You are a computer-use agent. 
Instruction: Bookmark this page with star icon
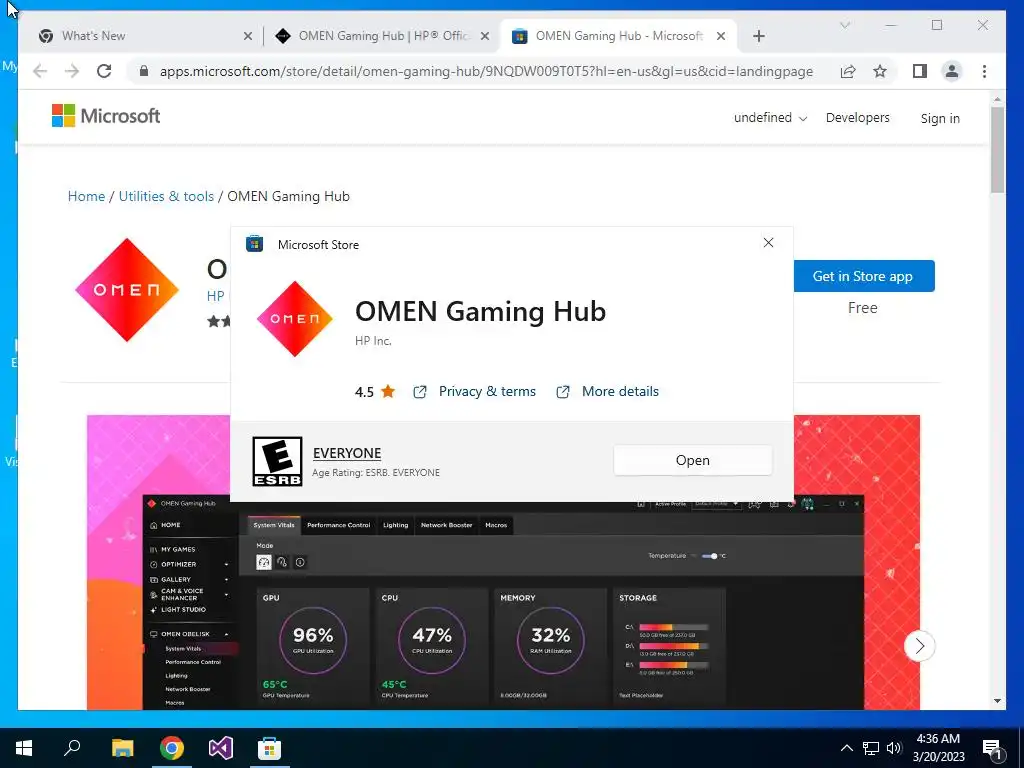pos(880,71)
